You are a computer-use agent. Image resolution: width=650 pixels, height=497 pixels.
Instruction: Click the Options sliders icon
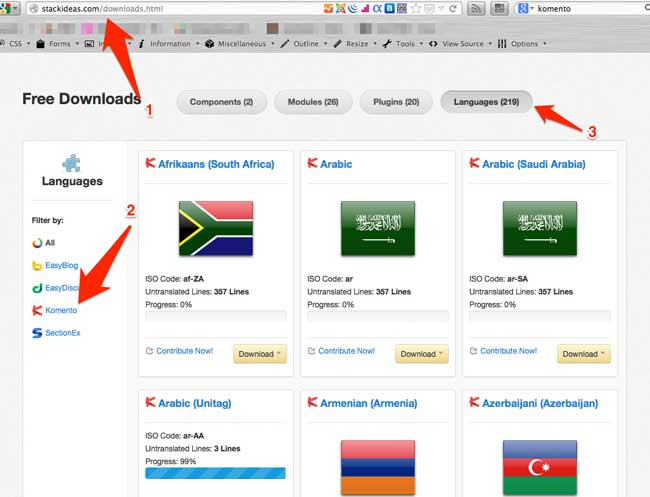click(502, 44)
